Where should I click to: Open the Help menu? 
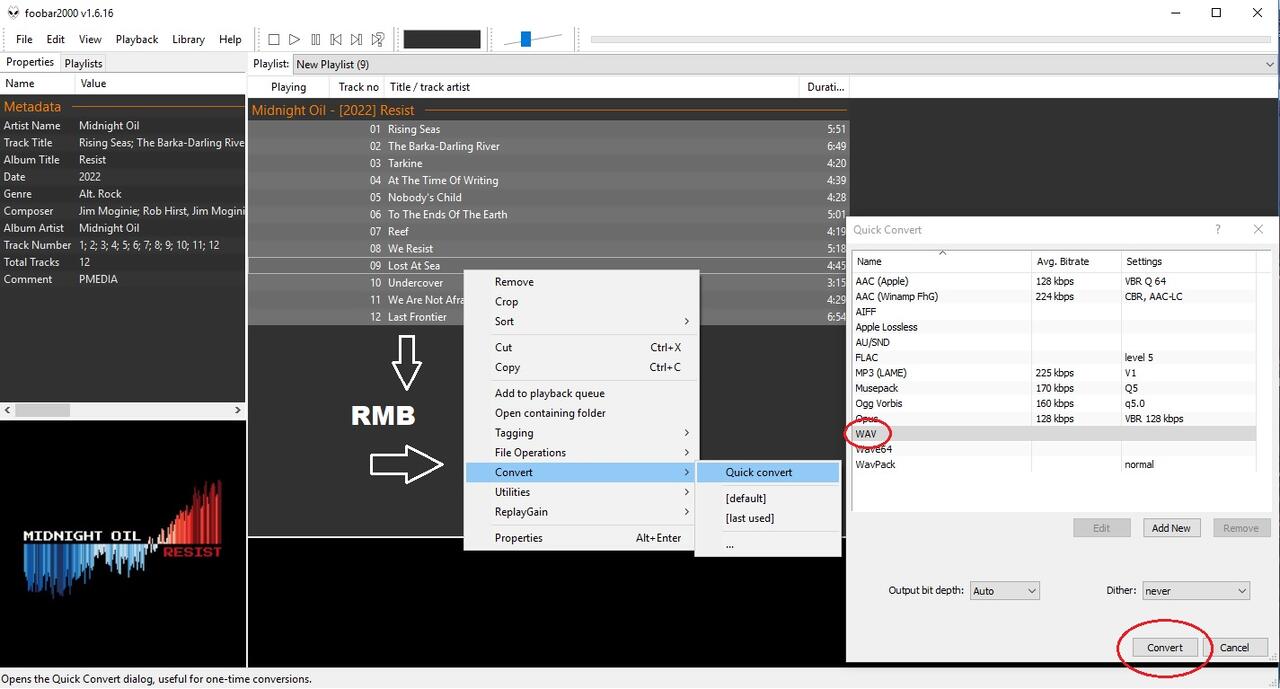point(230,39)
